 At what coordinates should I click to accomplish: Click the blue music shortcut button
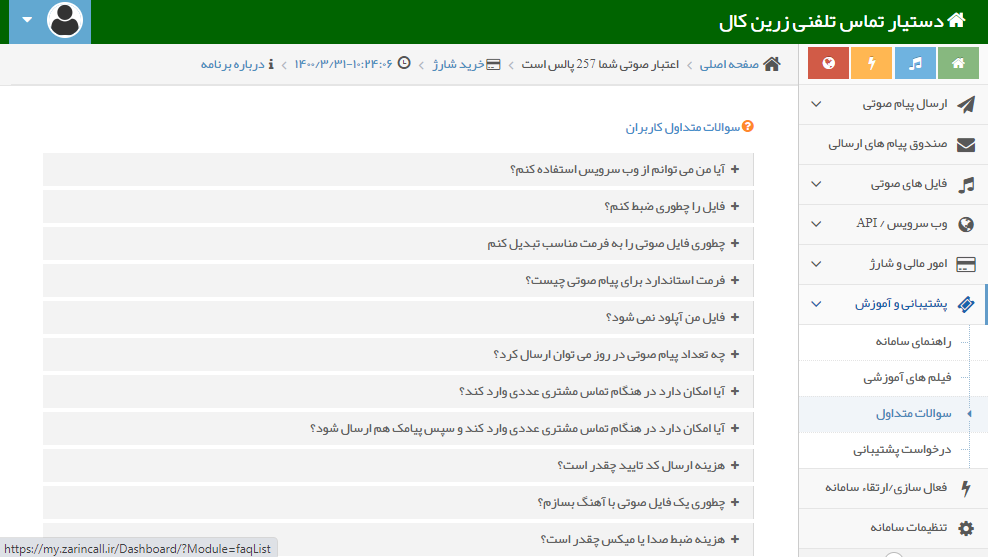915,63
